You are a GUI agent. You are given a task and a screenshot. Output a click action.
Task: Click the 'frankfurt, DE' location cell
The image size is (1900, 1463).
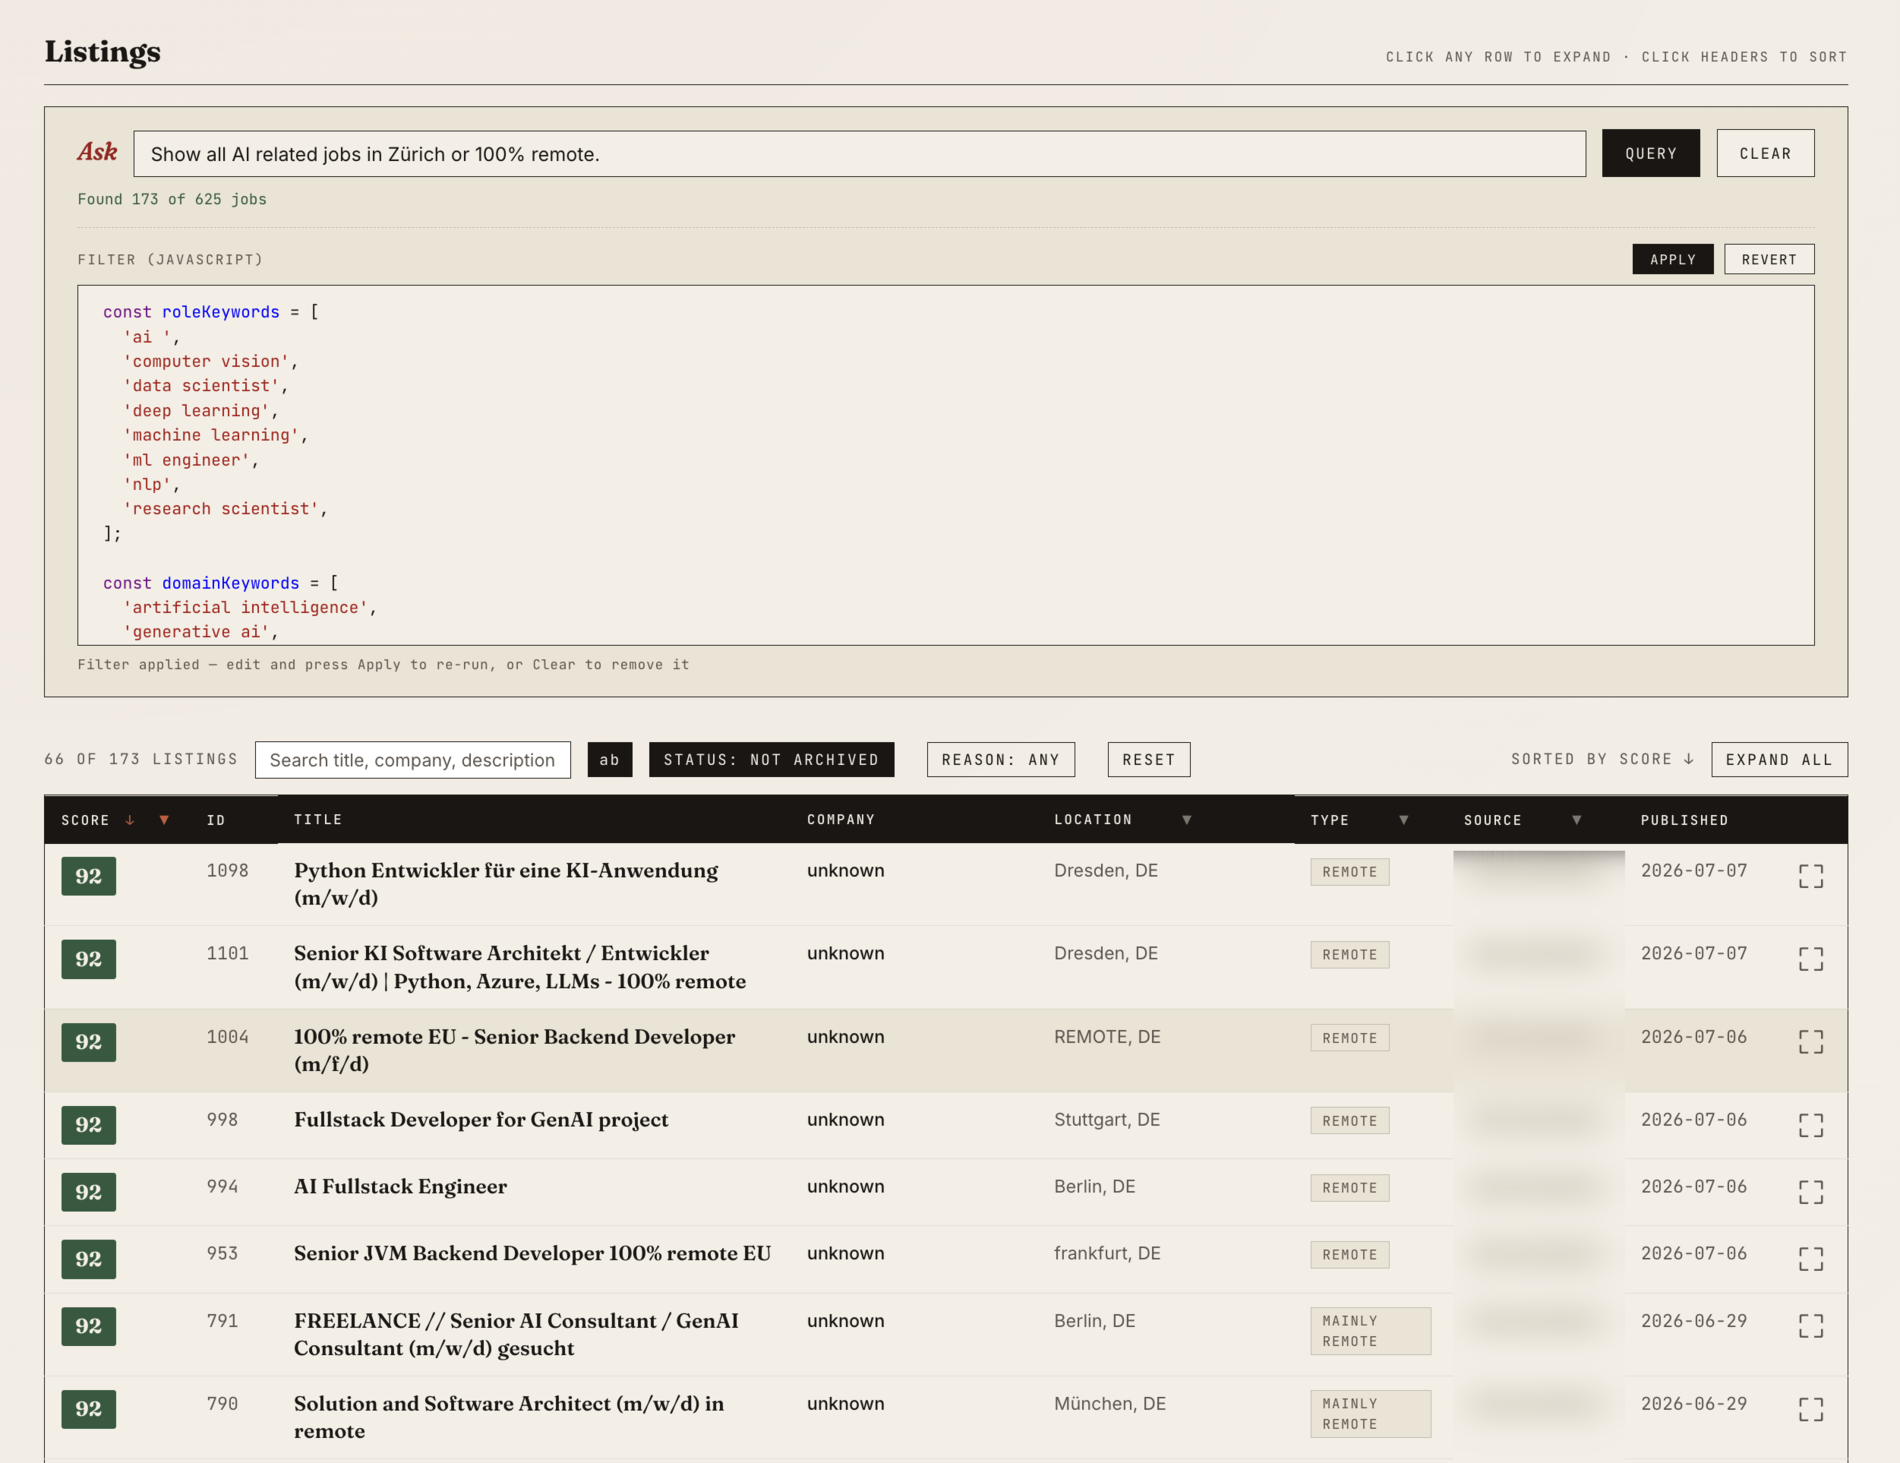(1107, 1254)
